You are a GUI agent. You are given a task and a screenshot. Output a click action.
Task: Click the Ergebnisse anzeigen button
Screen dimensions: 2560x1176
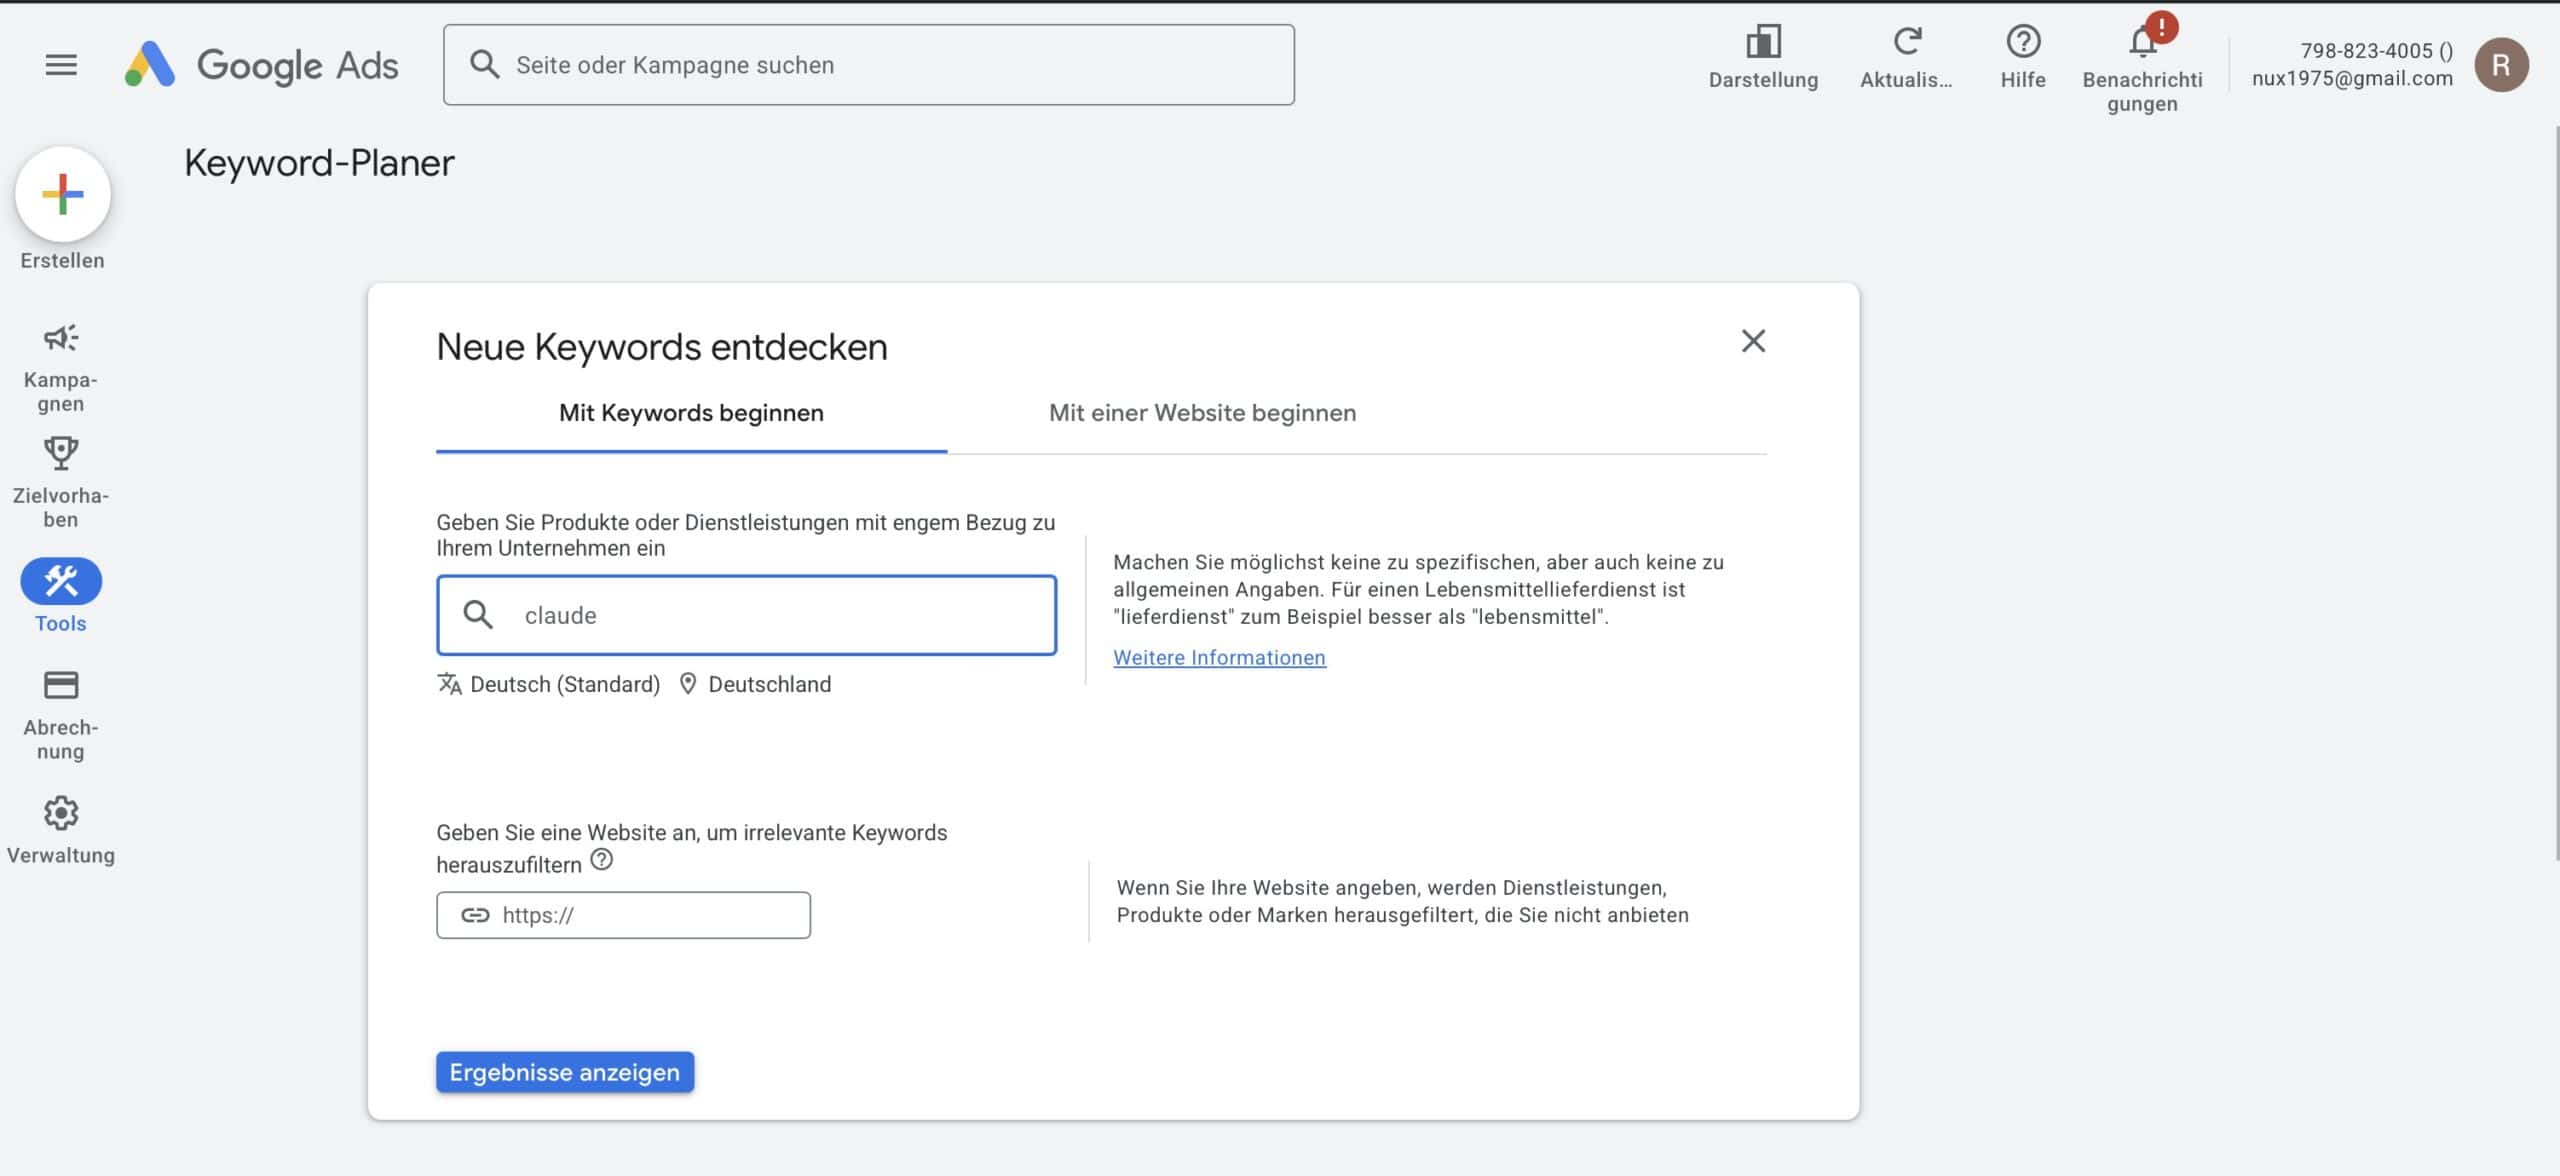pos(565,1072)
